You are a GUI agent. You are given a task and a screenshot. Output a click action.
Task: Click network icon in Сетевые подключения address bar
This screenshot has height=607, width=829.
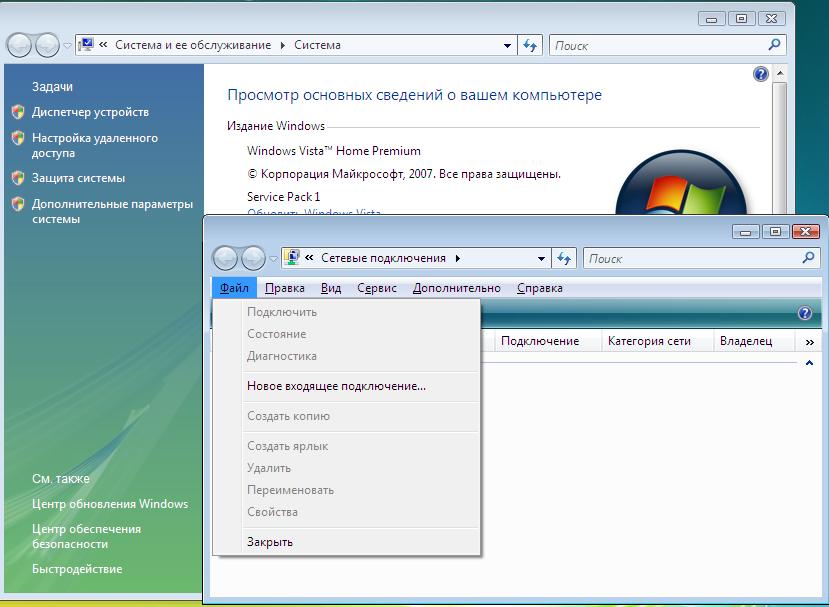click(292, 257)
